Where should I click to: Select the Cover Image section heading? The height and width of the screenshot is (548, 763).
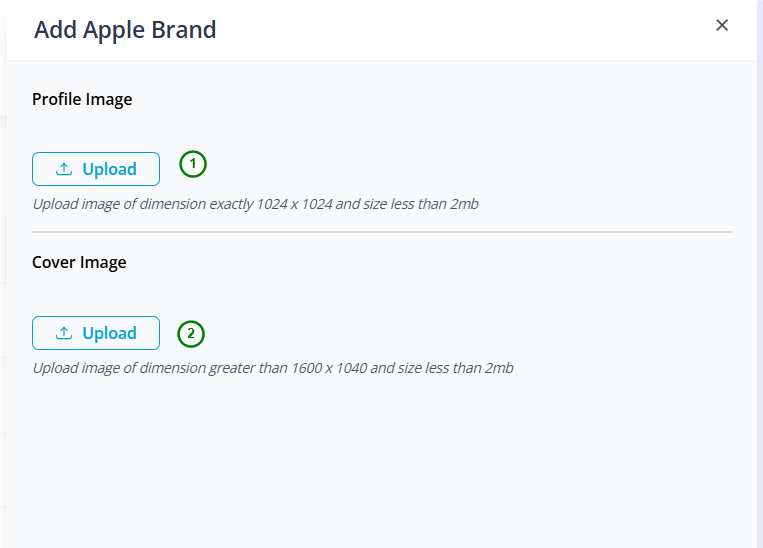[79, 262]
